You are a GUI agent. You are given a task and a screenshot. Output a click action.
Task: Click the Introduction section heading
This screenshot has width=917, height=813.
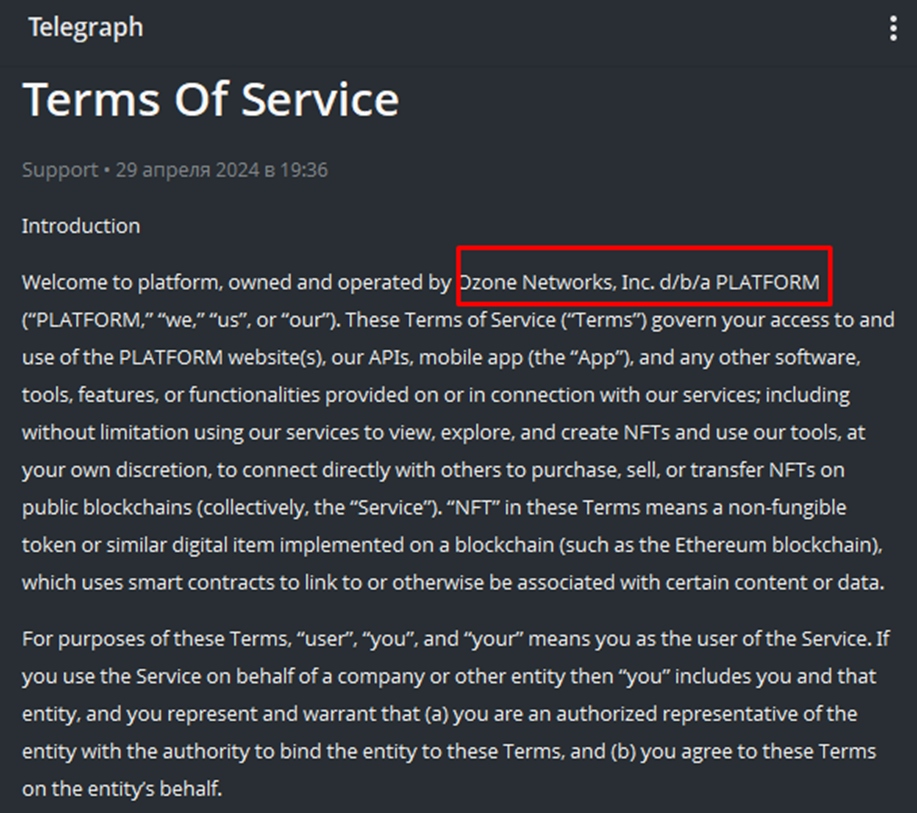[x=81, y=226]
